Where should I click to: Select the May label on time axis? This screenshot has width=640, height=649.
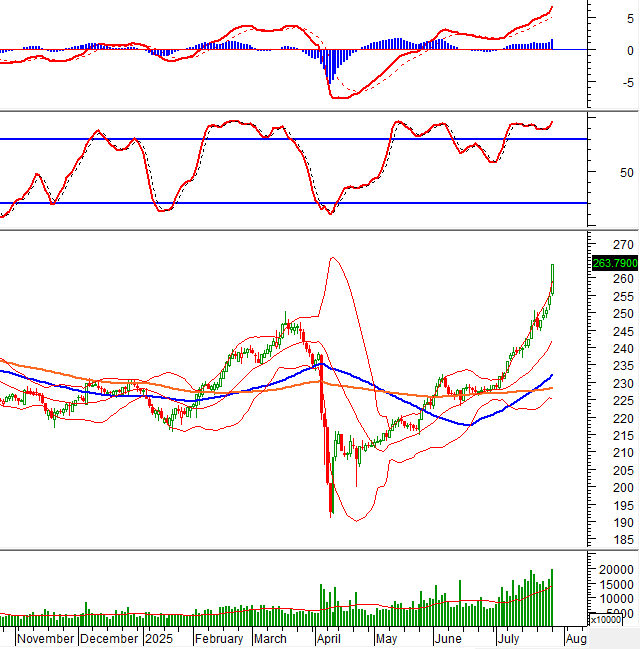click(386, 639)
